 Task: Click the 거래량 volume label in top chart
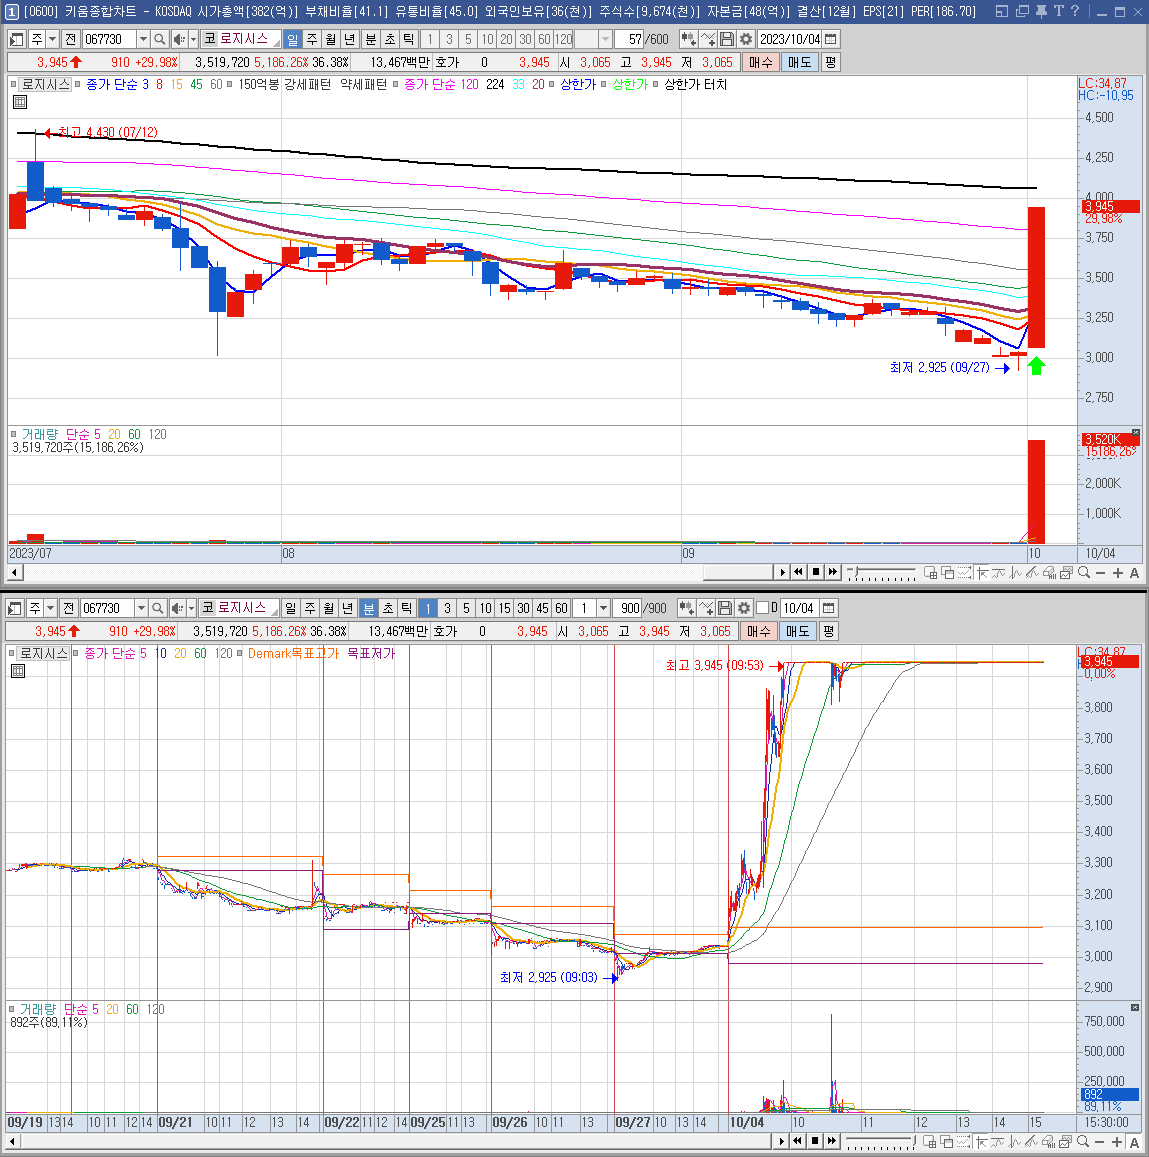pos(40,434)
